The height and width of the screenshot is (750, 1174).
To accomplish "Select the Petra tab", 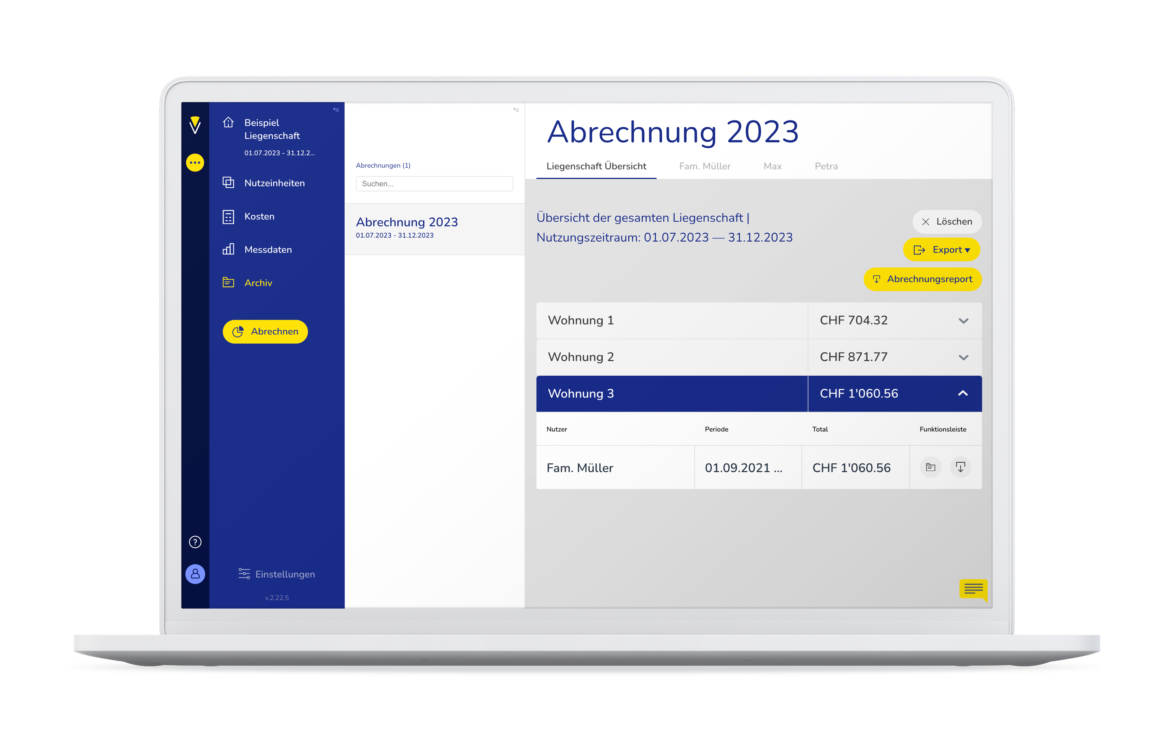I will pyautogui.click(x=826, y=166).
